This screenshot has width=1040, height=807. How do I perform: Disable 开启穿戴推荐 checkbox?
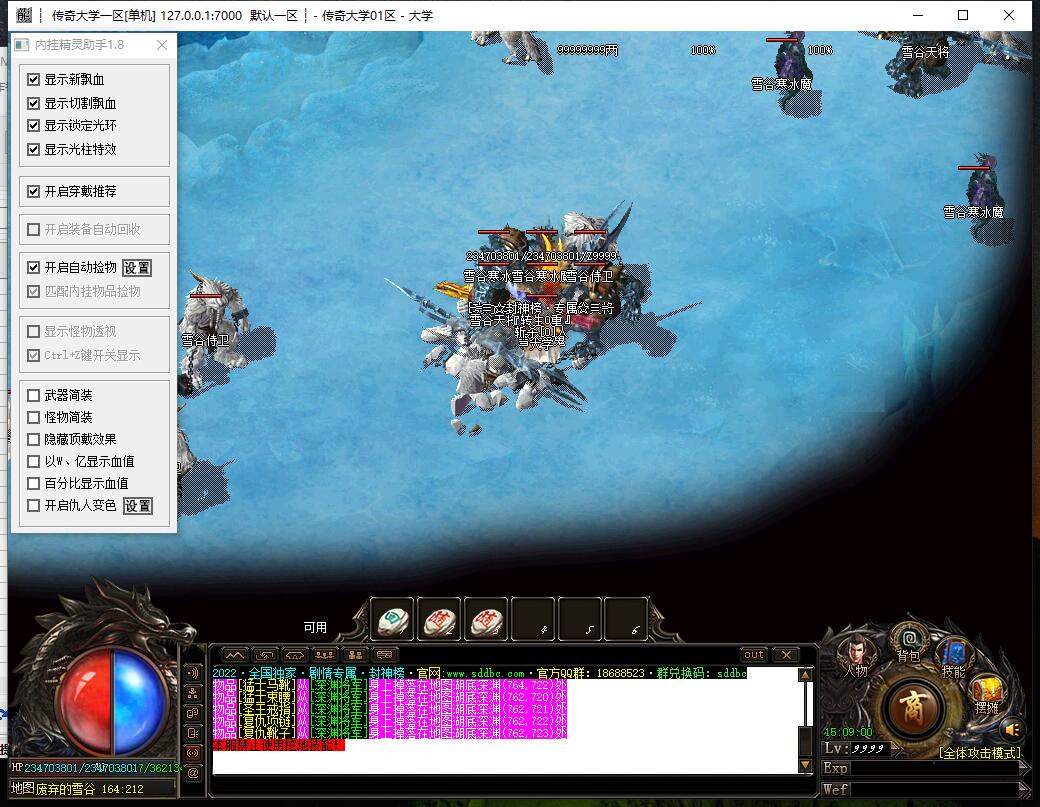pos(34,192)
